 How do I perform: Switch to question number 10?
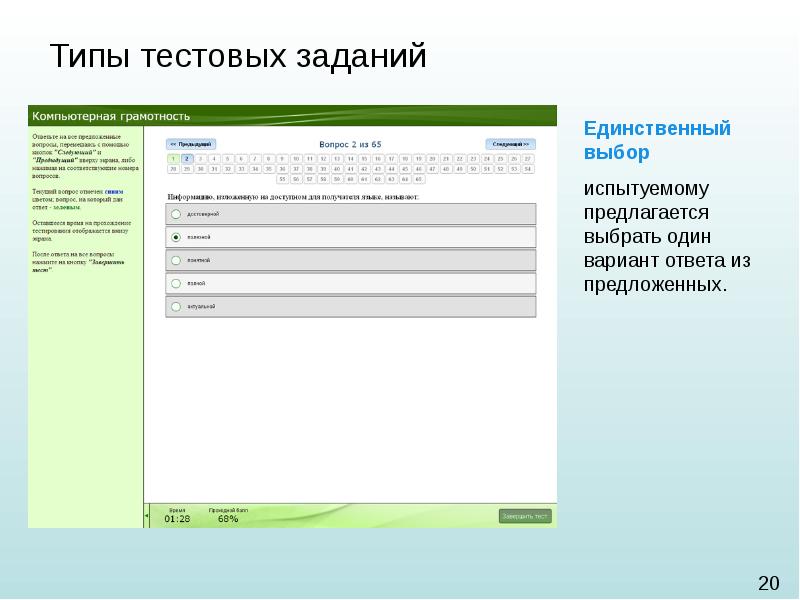tap(296, 158)
